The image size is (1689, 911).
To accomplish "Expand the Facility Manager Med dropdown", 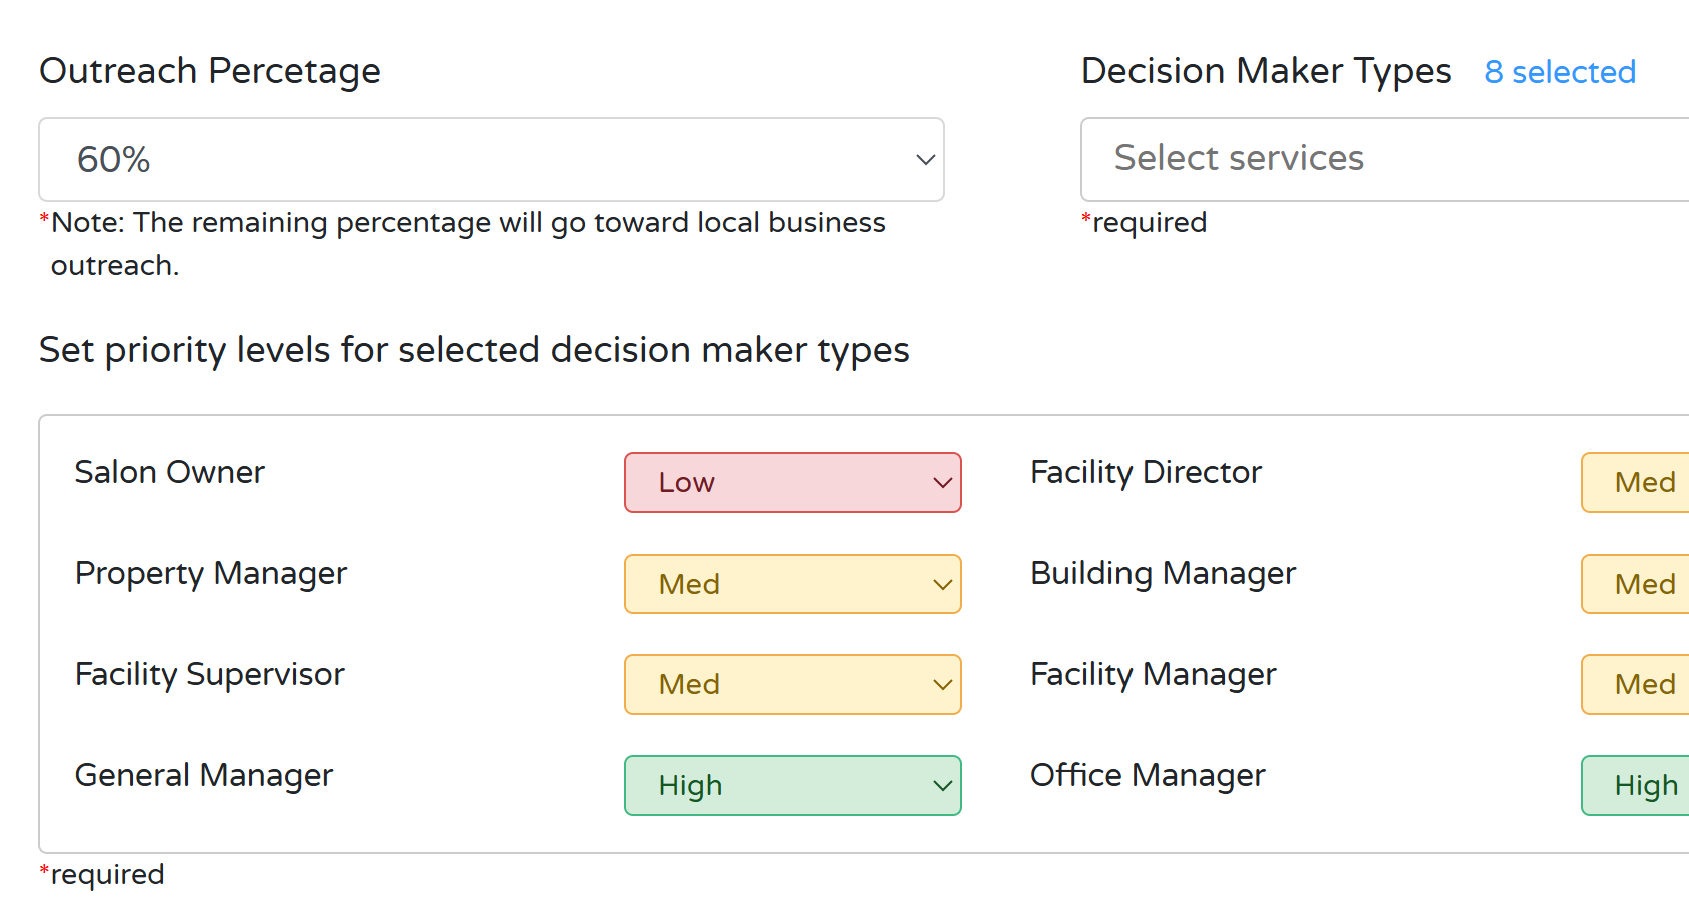I will coord(1636,685).
